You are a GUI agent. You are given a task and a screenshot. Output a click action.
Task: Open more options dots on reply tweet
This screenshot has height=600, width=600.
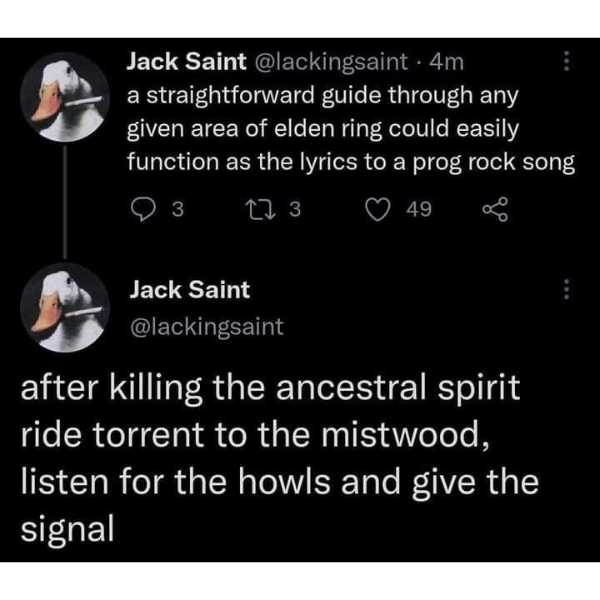(x=567, y=289)
